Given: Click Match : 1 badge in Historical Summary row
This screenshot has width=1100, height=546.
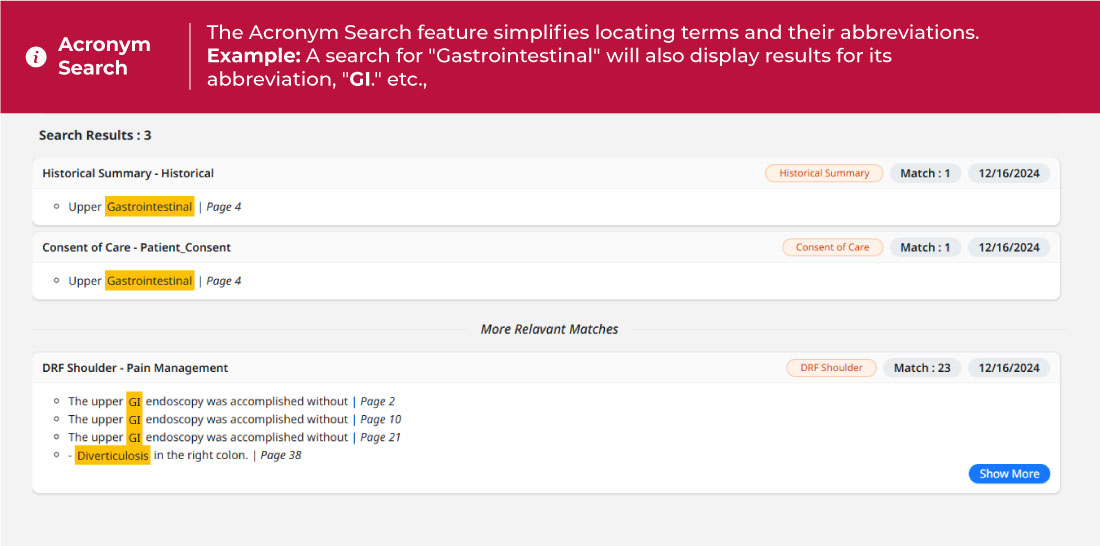Looking at the screenshot, I should pos(925,173).
